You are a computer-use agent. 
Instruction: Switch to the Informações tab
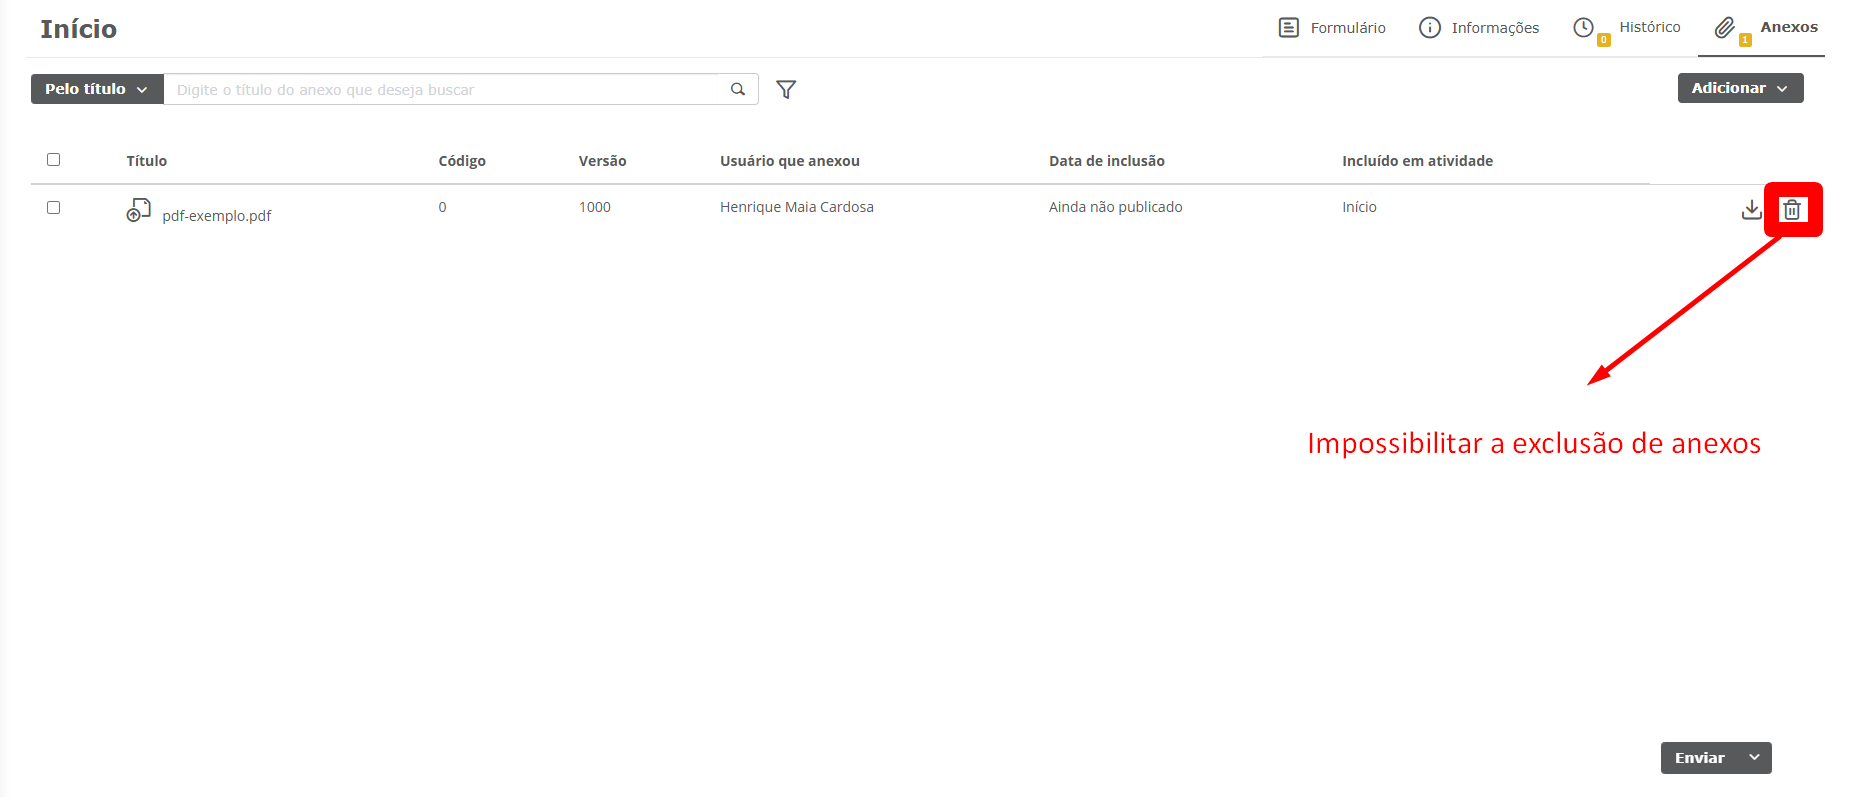(x=1495, y=28)
